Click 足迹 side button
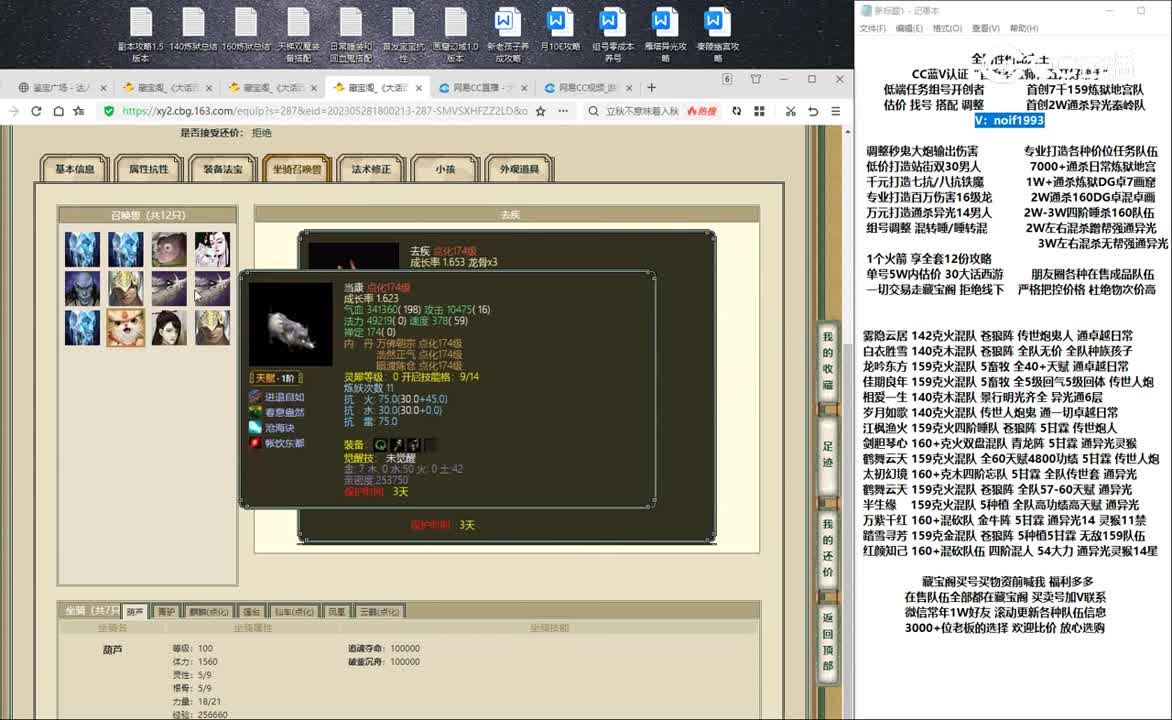The image size is (1172, 720). (827, 455)
